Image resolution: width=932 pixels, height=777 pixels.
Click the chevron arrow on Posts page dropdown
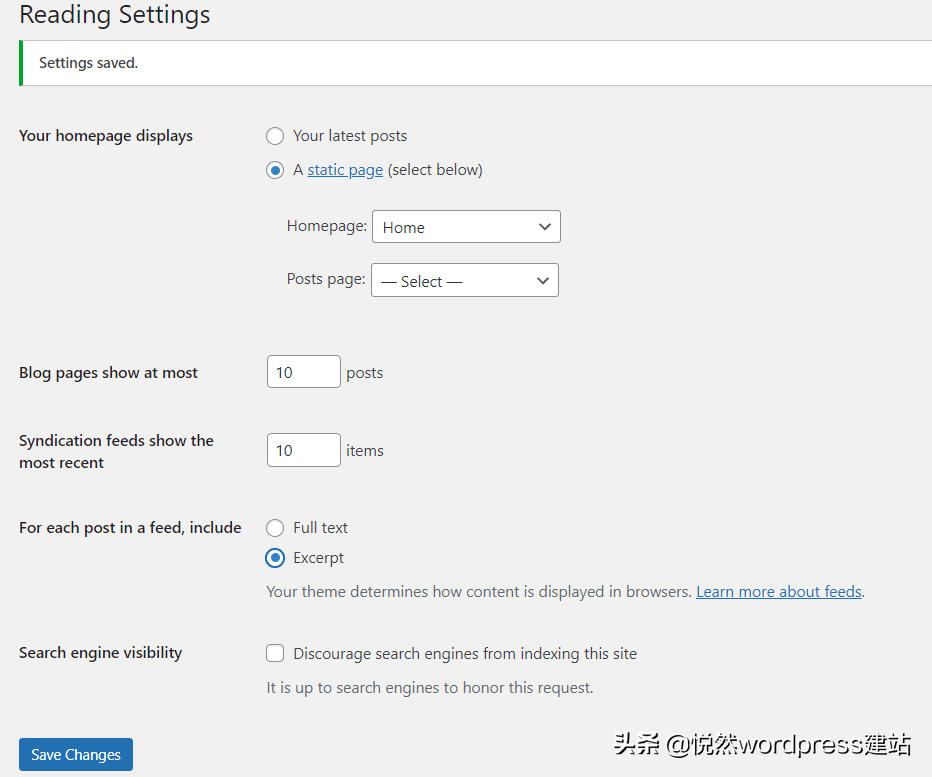[x=543, y=281]
